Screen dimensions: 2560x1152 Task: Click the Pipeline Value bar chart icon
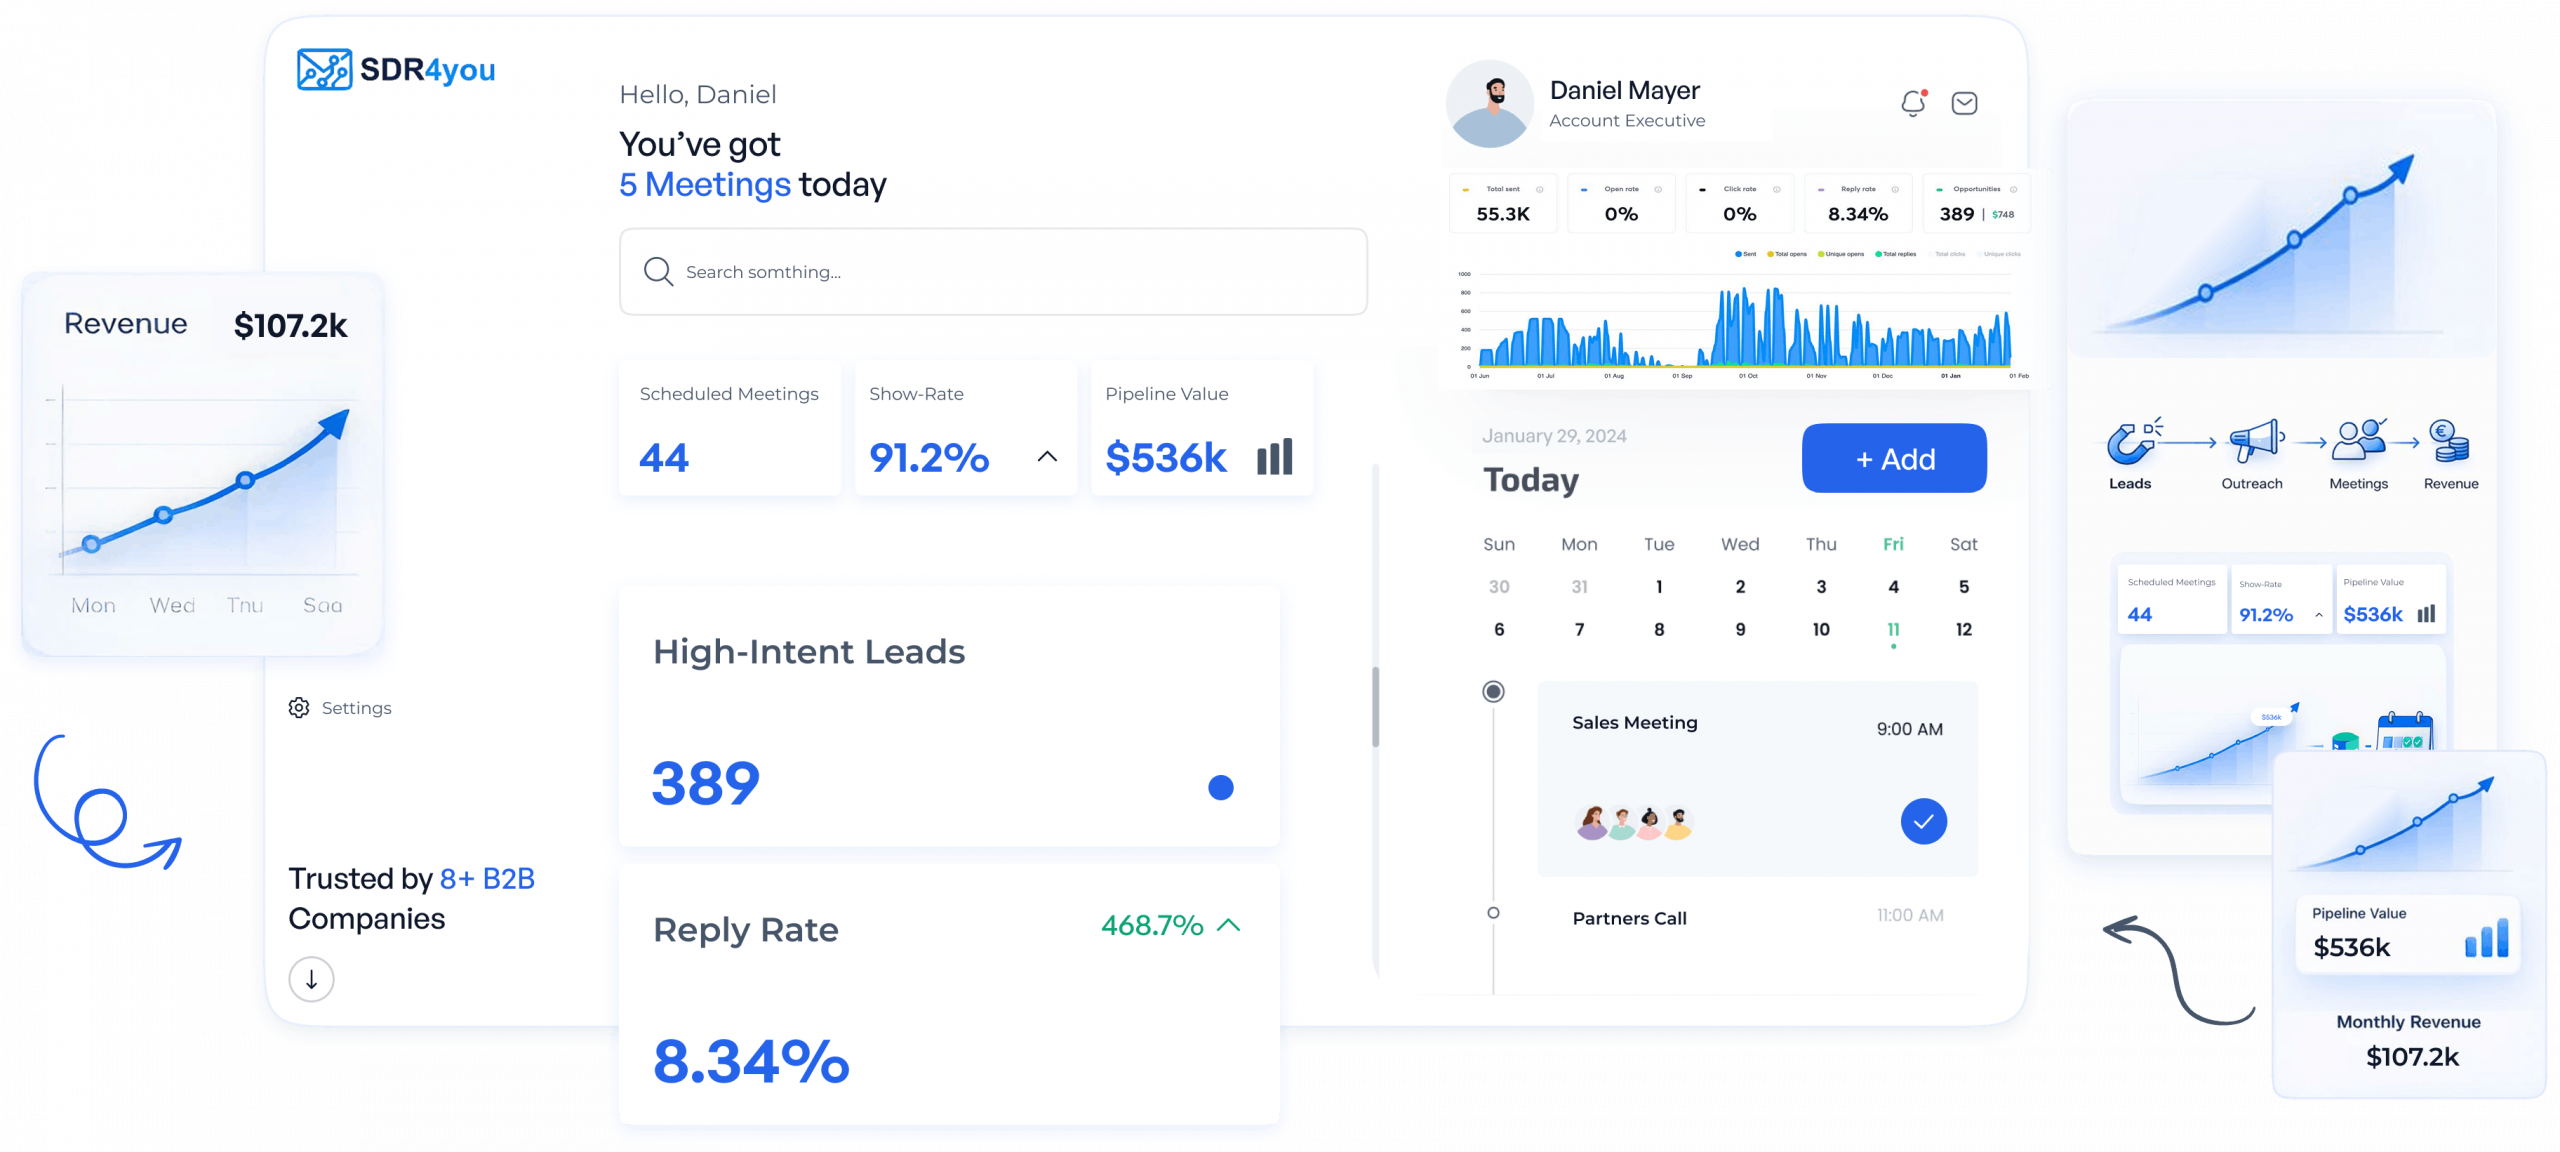(1274, 457)
